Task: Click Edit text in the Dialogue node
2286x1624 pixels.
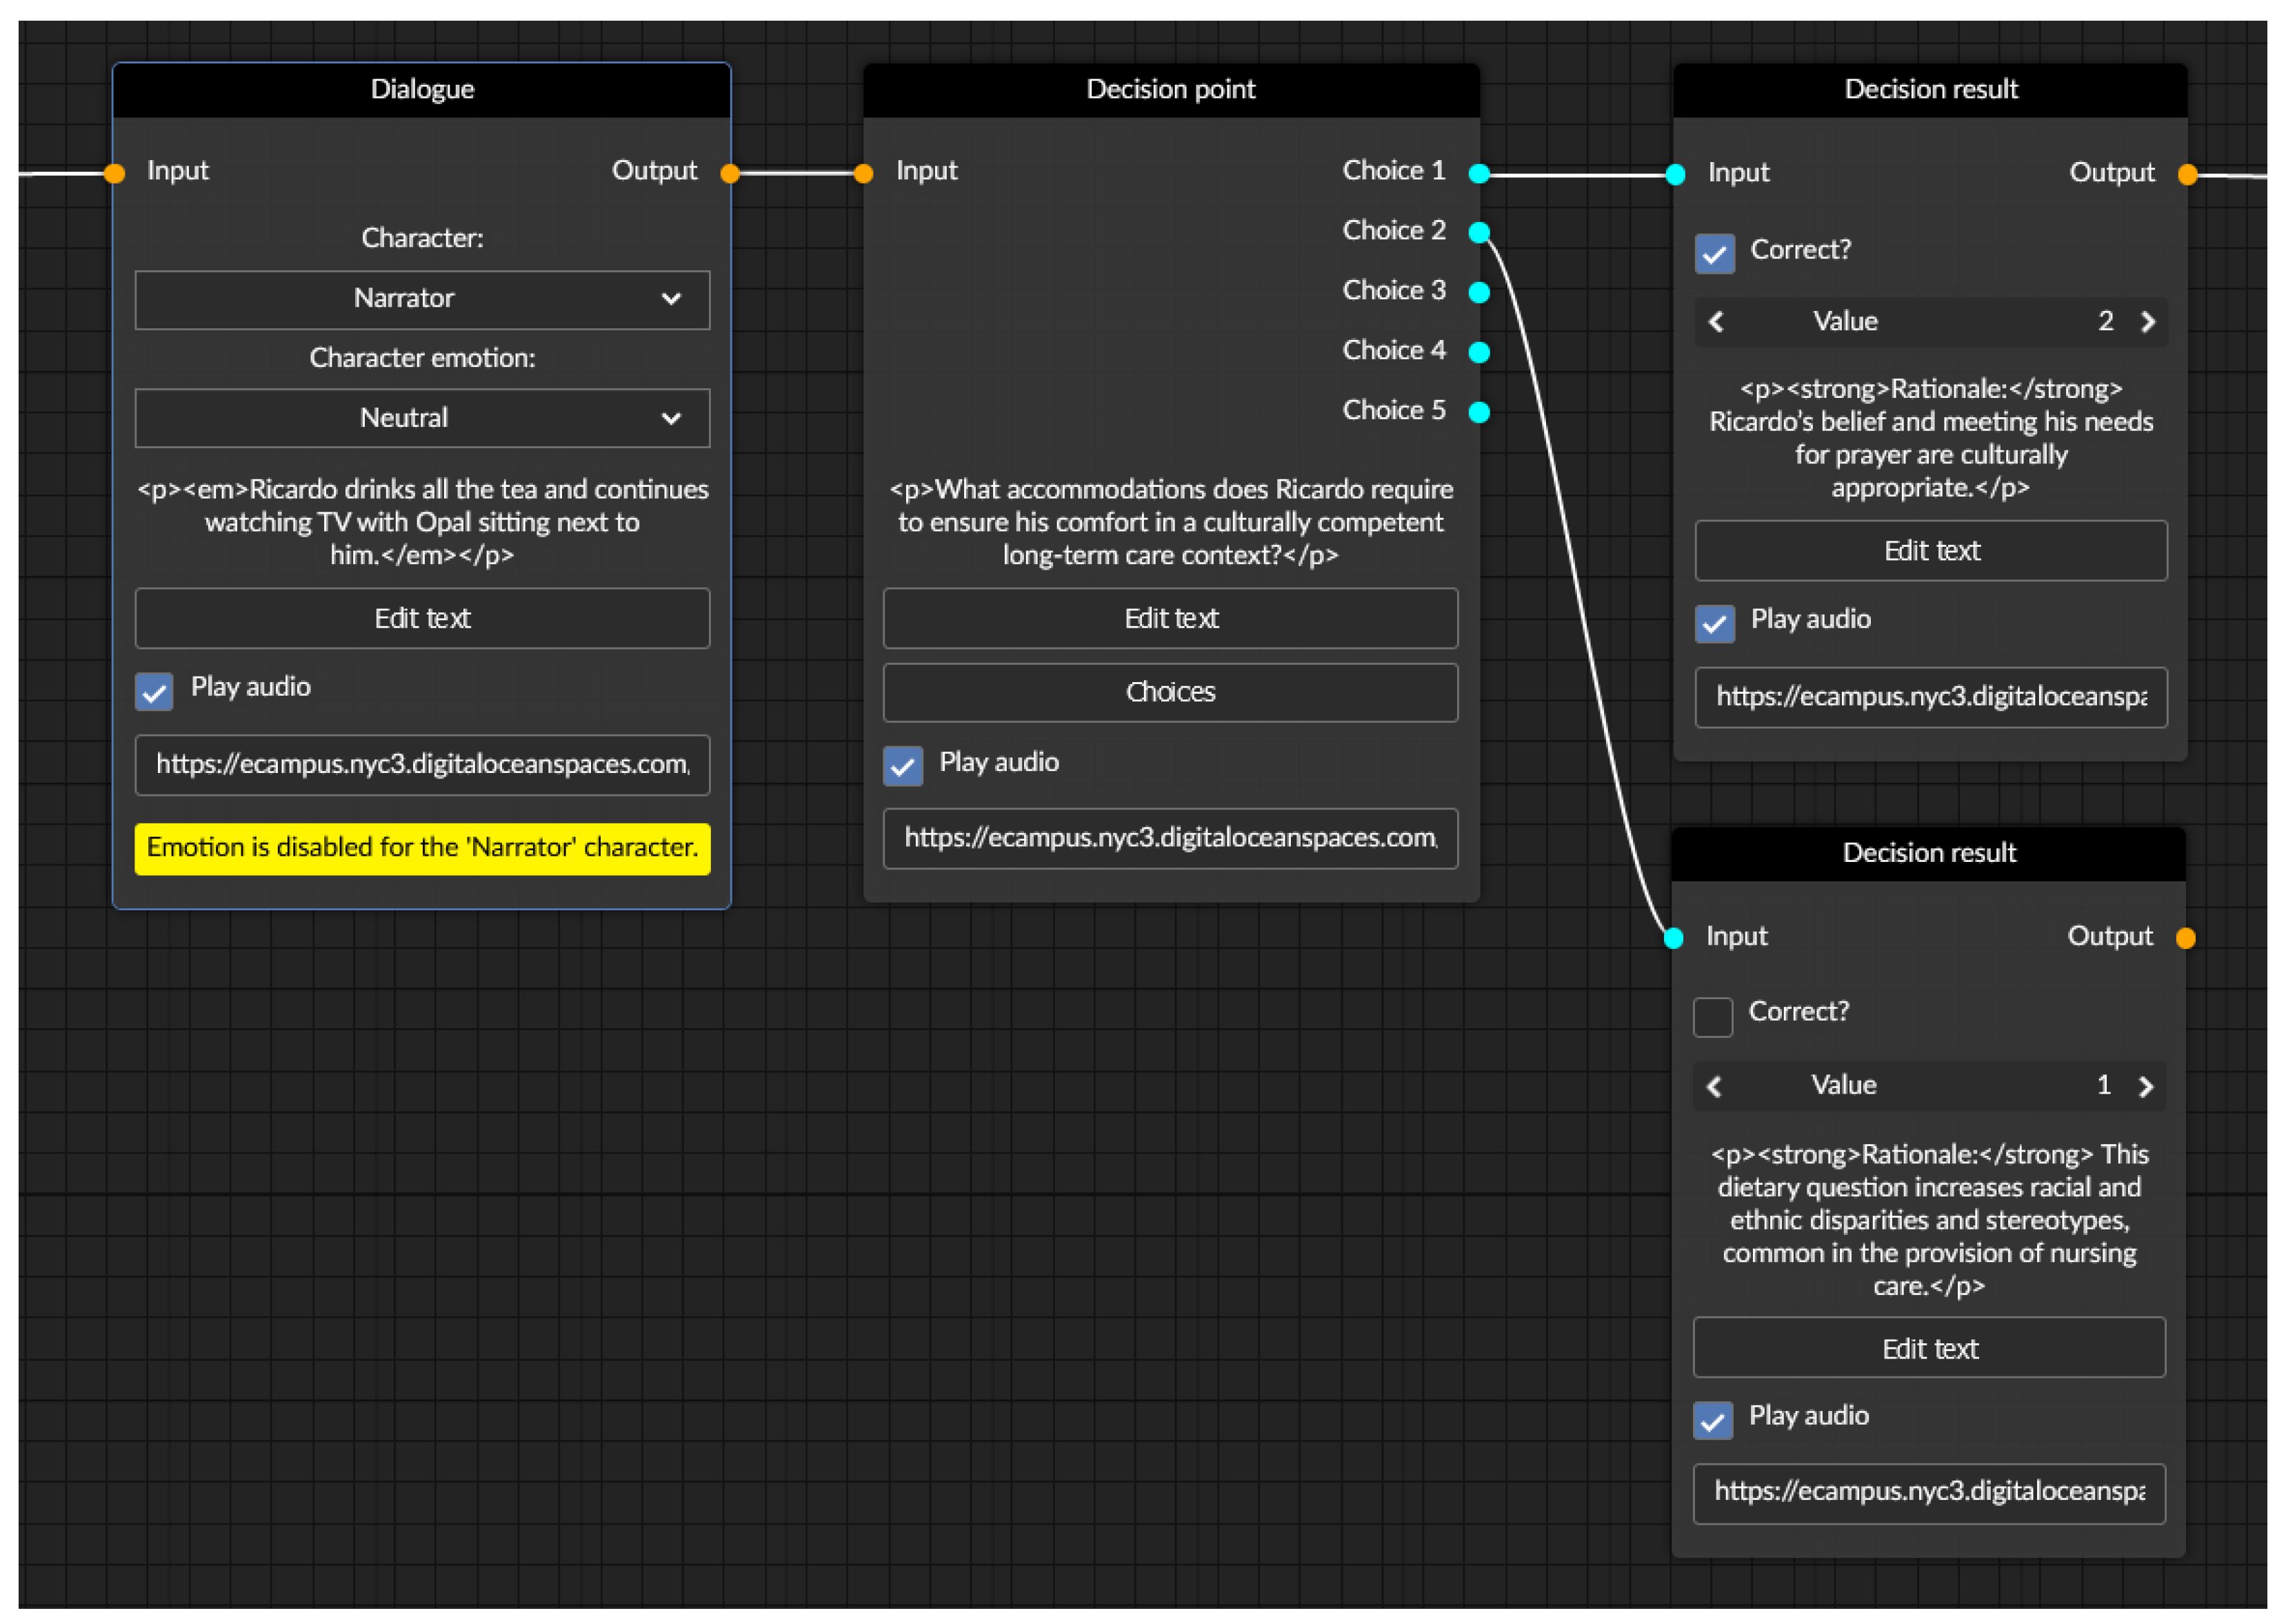Action: pos(422,618)
